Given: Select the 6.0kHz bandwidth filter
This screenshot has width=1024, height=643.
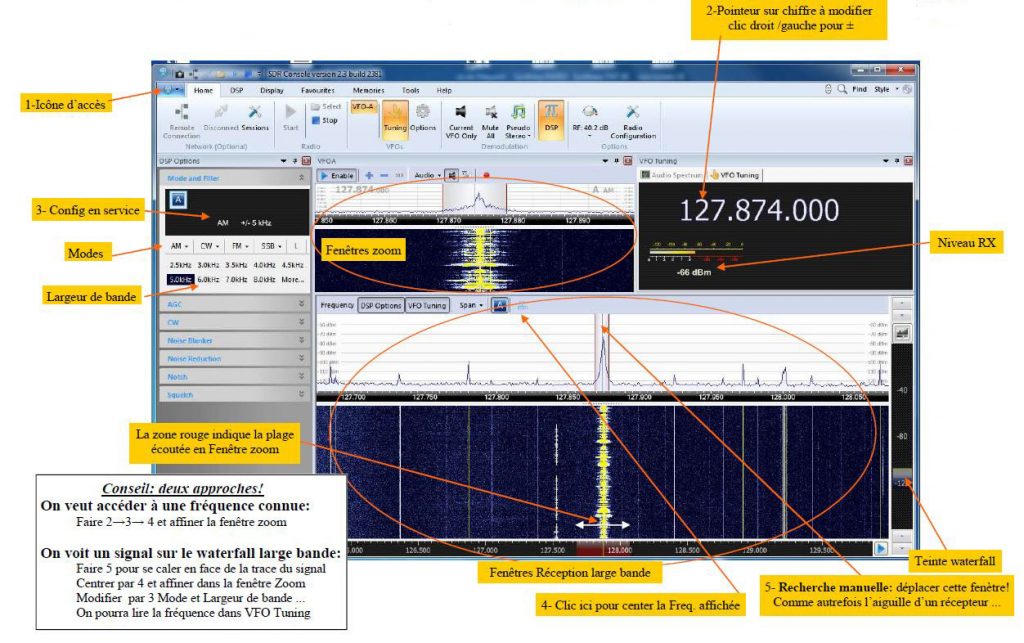Looking at the screenshot, I should (x=208, y=279).
